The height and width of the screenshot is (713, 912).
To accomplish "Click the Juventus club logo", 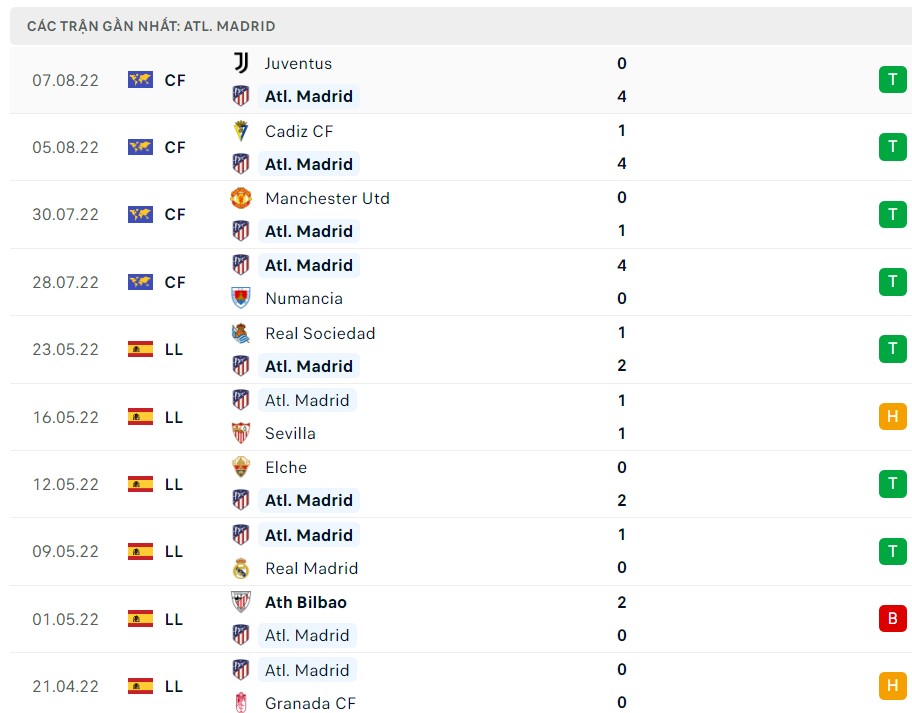I will point(241,63).
